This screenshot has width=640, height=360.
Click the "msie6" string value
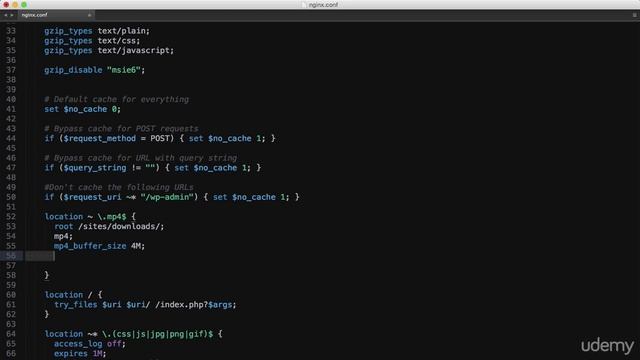[124, 70]
